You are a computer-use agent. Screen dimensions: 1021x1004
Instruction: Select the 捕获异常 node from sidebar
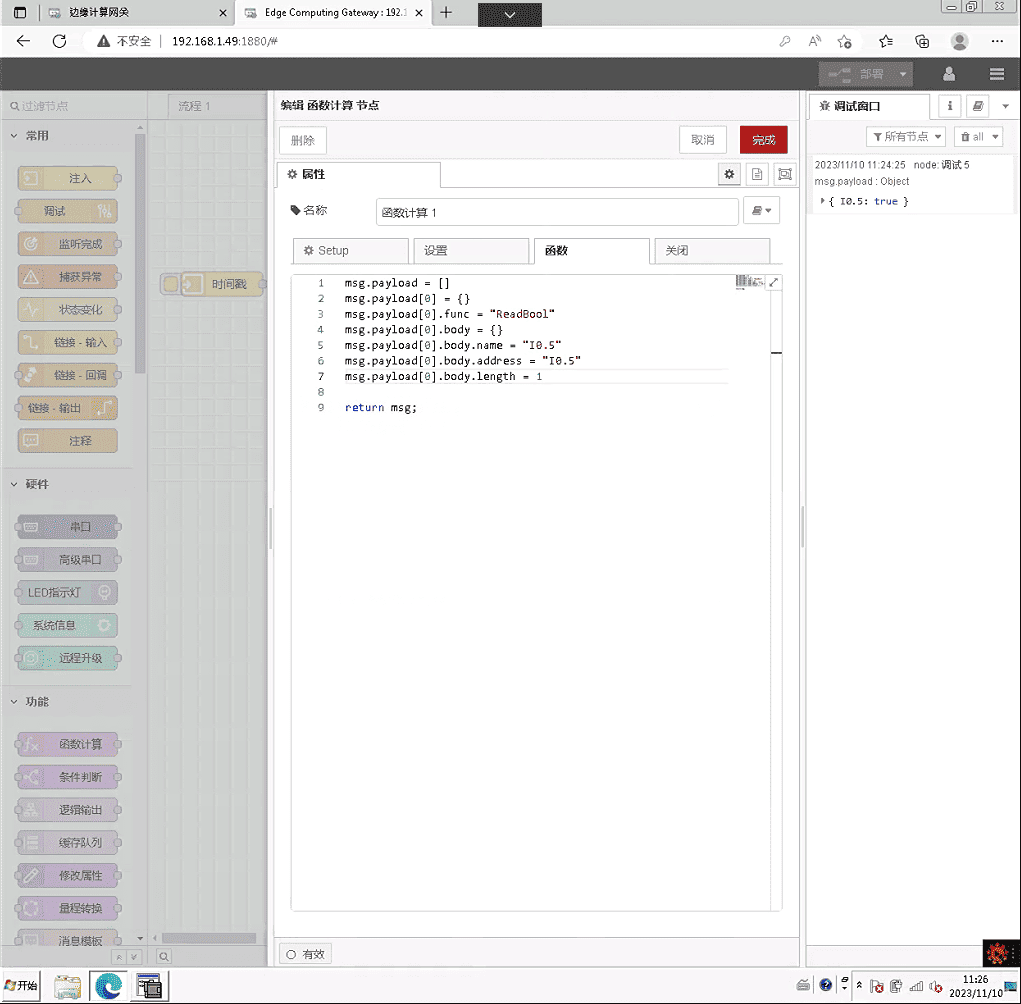point(66,276)
